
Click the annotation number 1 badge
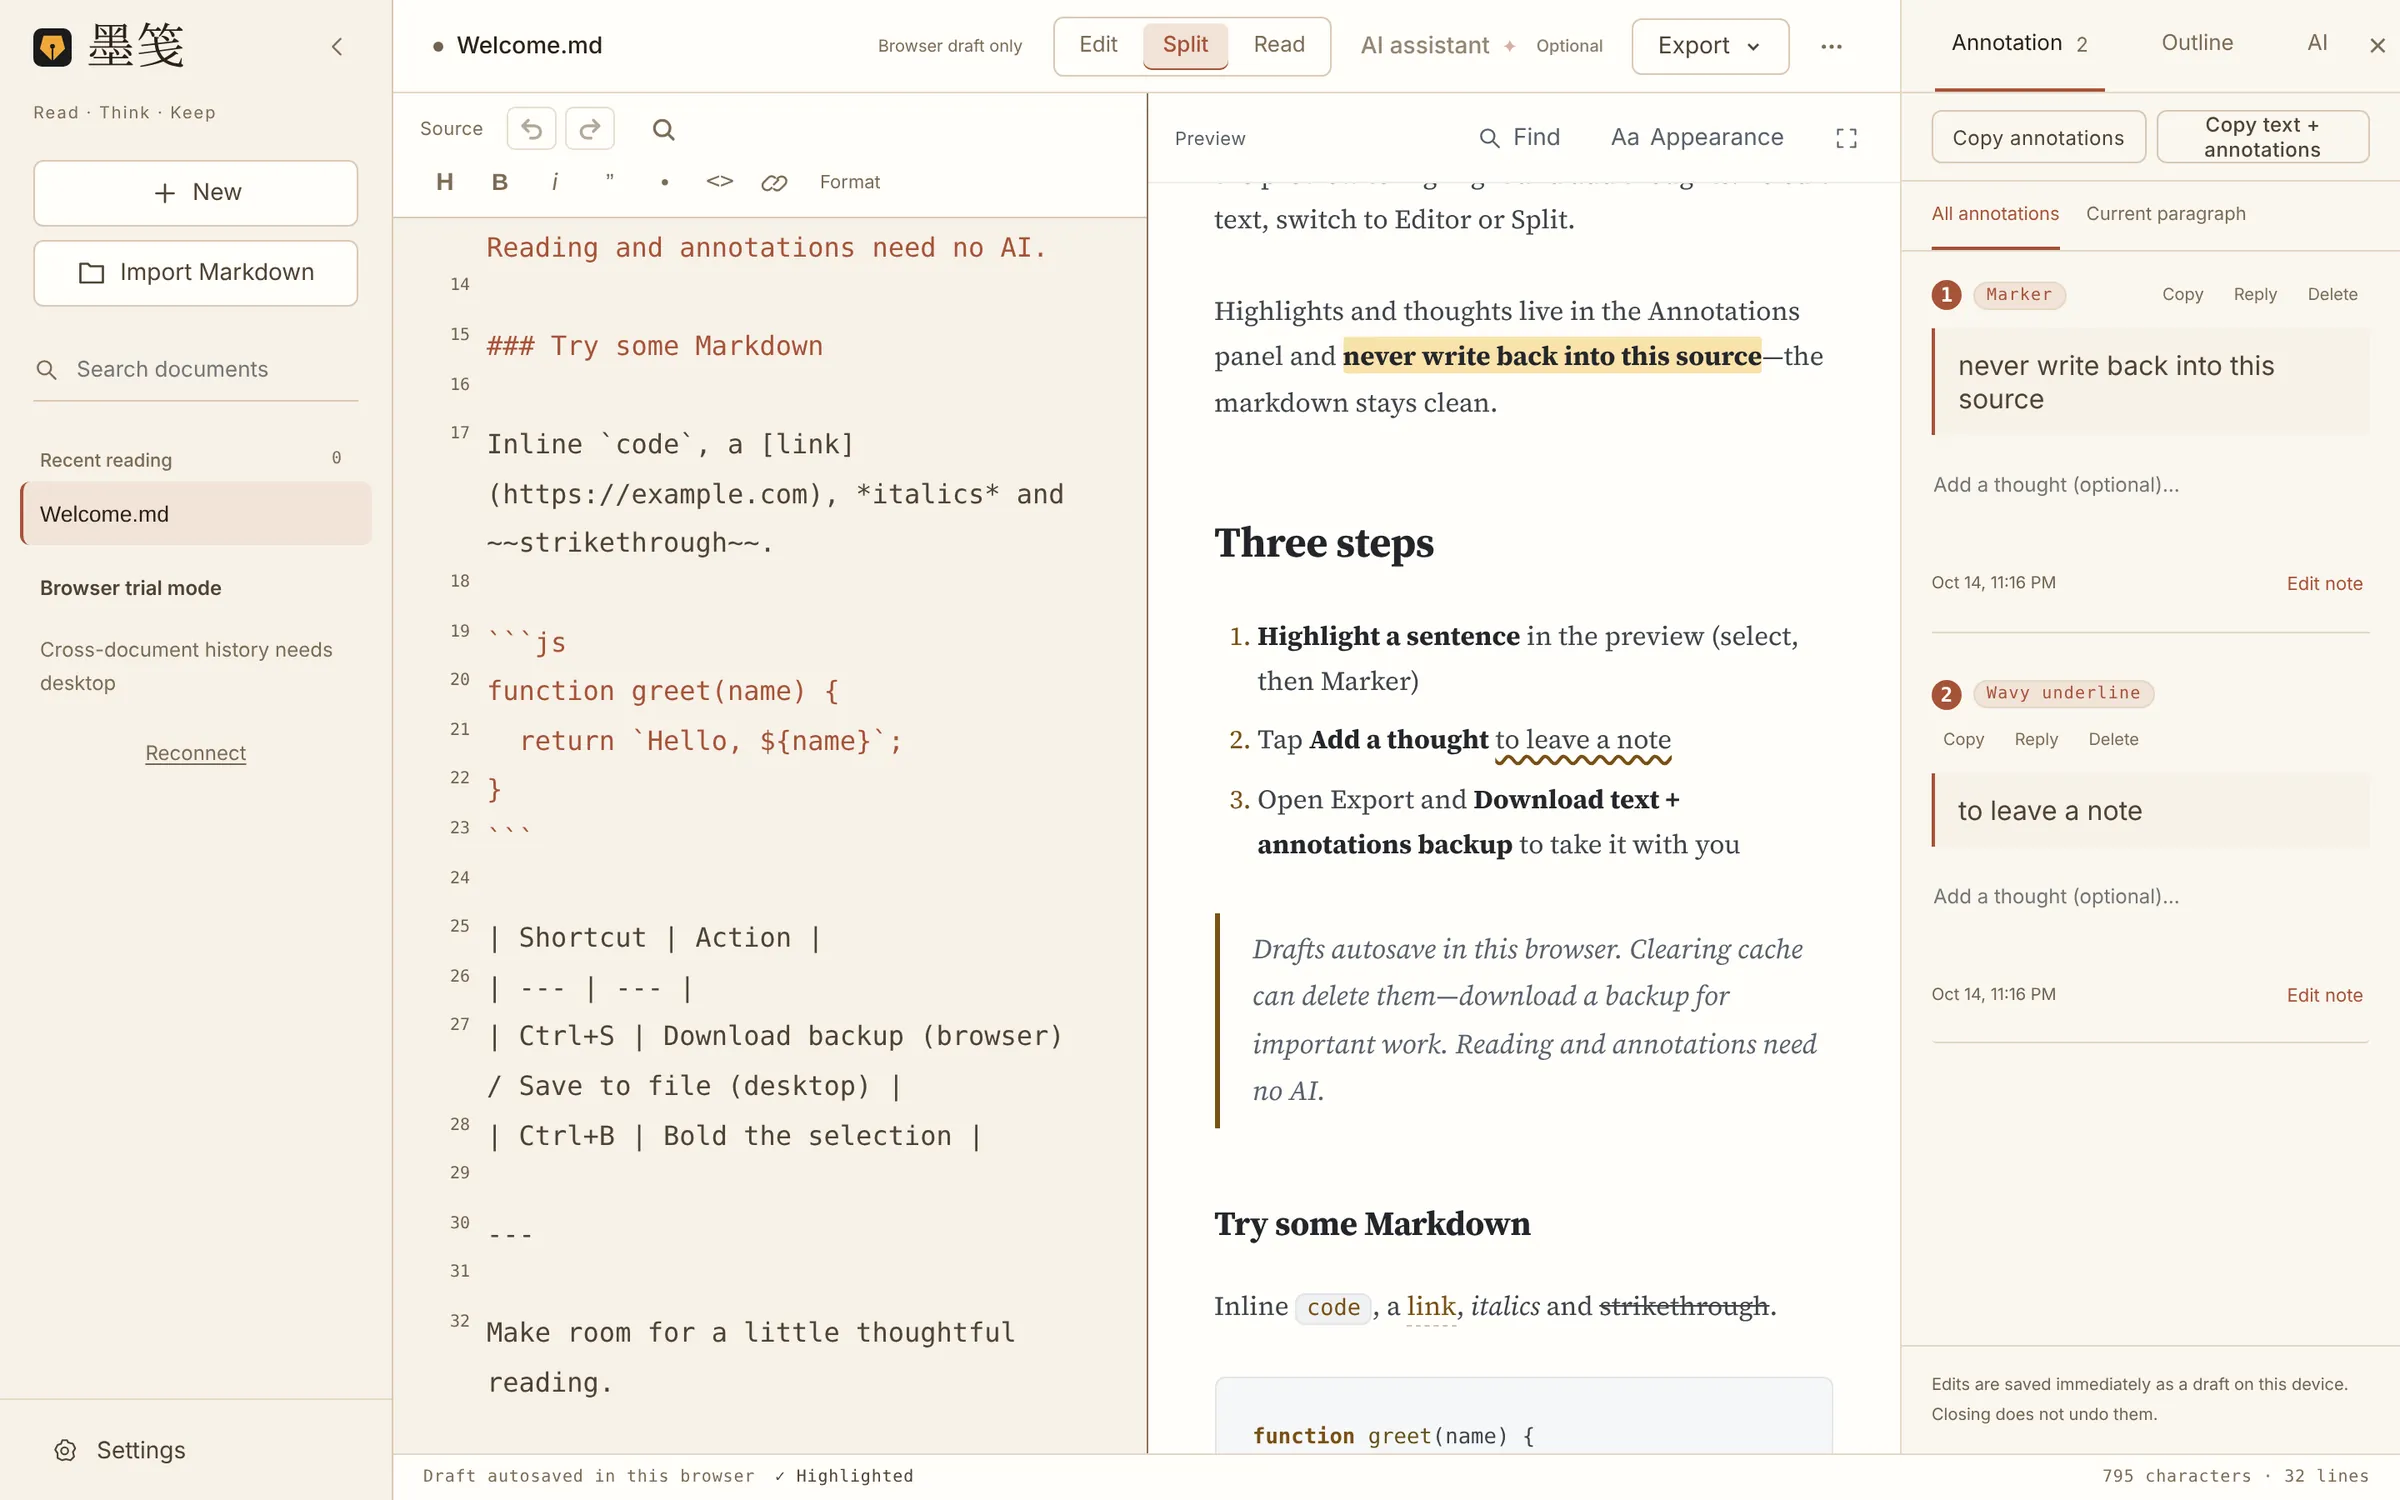pyautogui.click(x=1946, y=295)
